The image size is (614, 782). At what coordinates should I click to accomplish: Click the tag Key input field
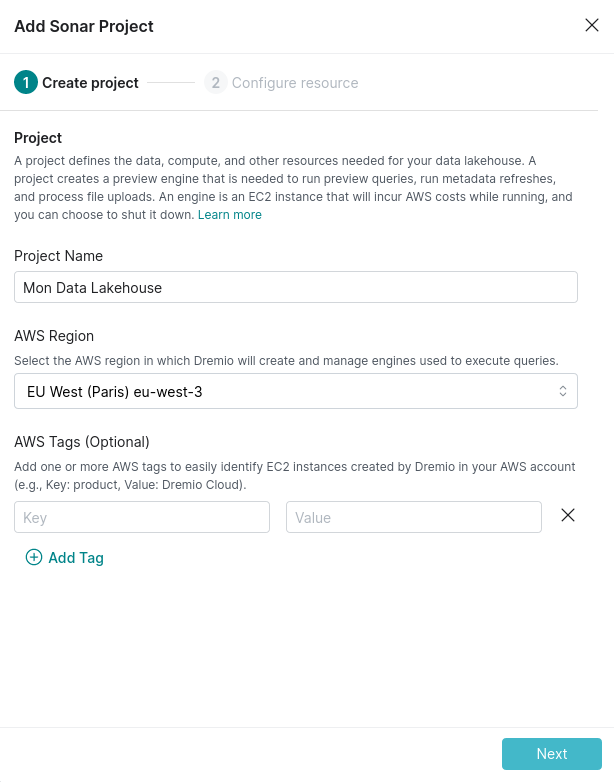click(x=142, y=517)
